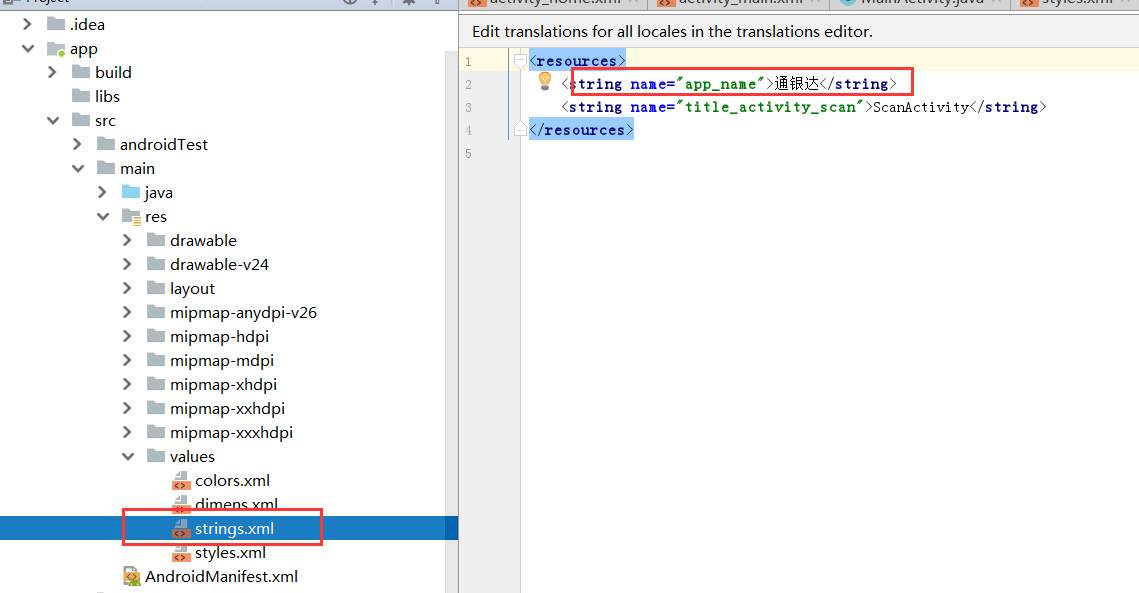Click the layout folder icon

click(x=156, y=288)
